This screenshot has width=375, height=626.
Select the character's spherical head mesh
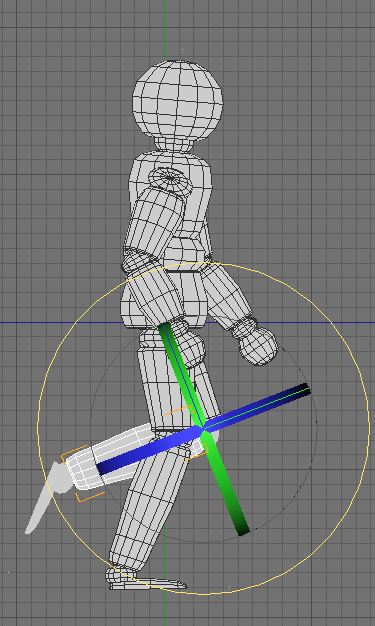(178, 99)
